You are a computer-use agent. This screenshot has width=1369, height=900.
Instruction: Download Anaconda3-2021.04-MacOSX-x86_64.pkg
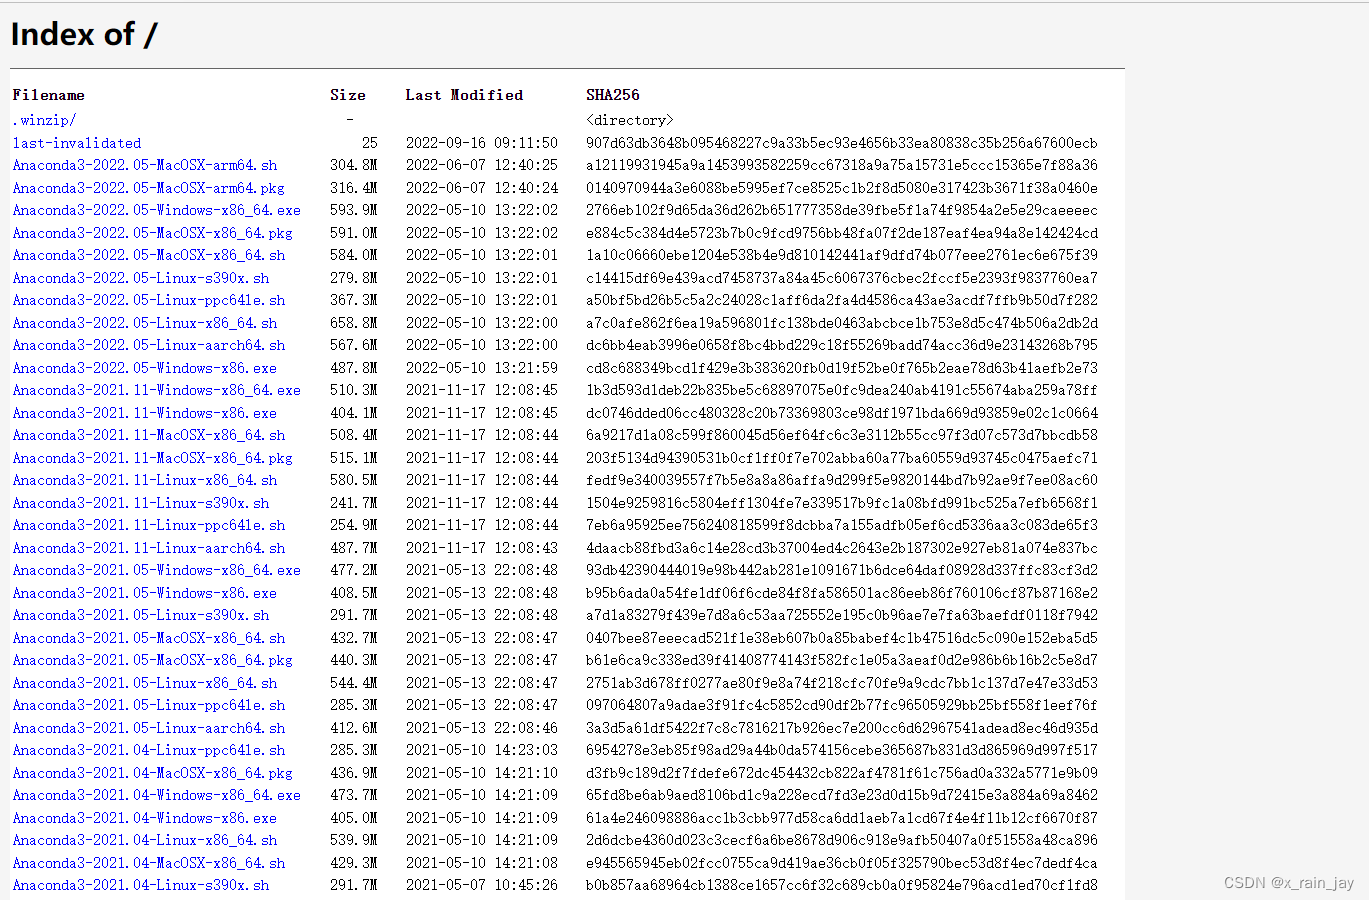(x=153, y=773)
